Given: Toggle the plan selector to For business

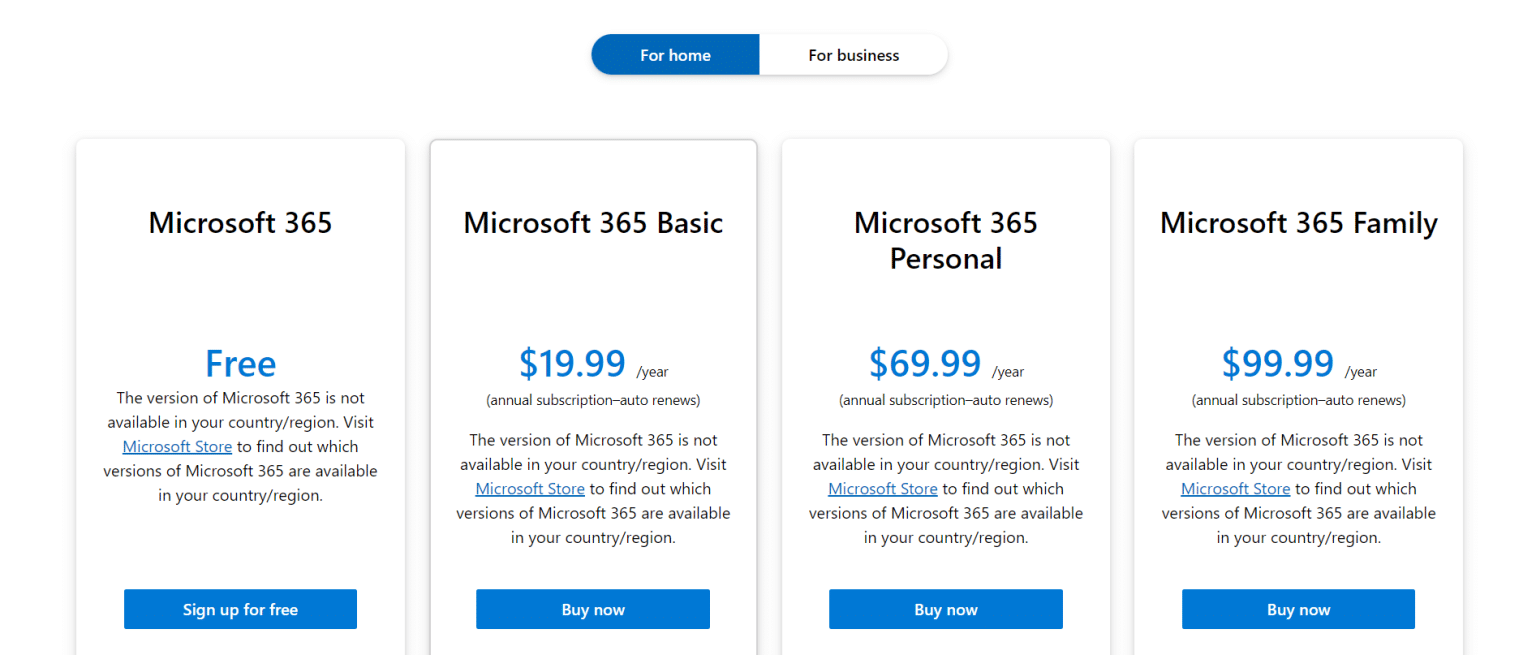Looking at the screenshot, I should [853, 54].
